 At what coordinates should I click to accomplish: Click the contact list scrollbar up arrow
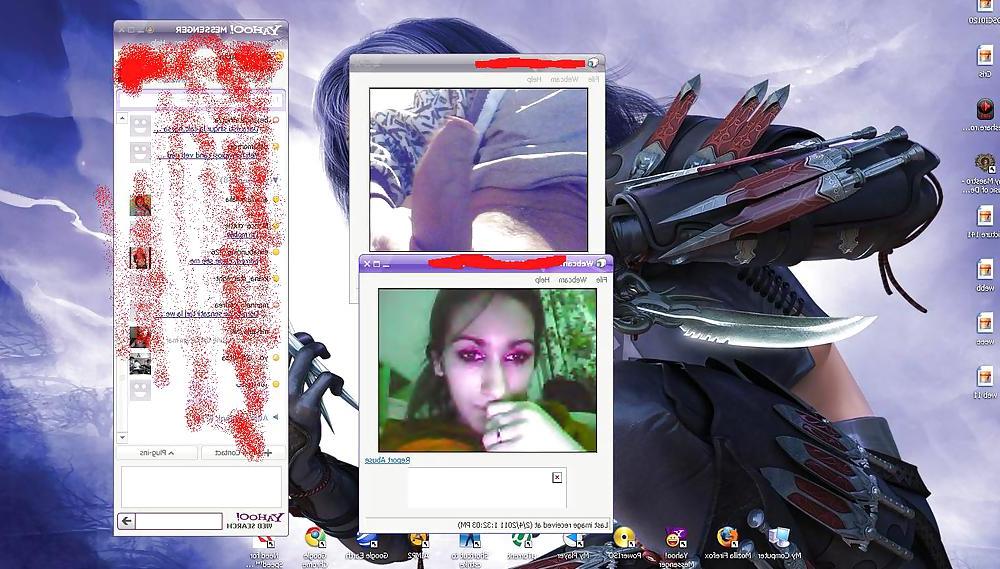(x=122, y=119)
